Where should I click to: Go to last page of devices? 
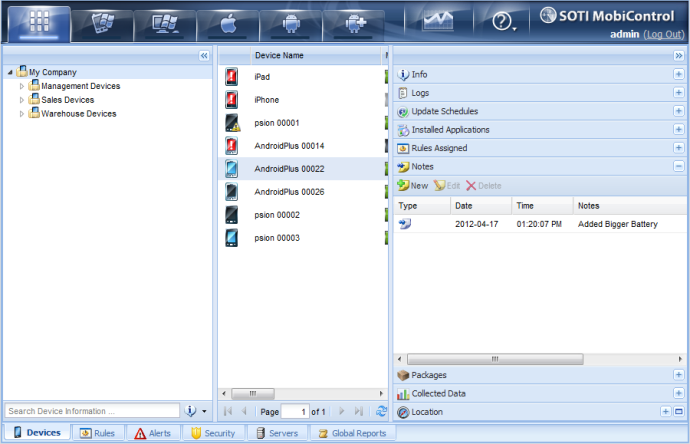click(x=359, y=411)
